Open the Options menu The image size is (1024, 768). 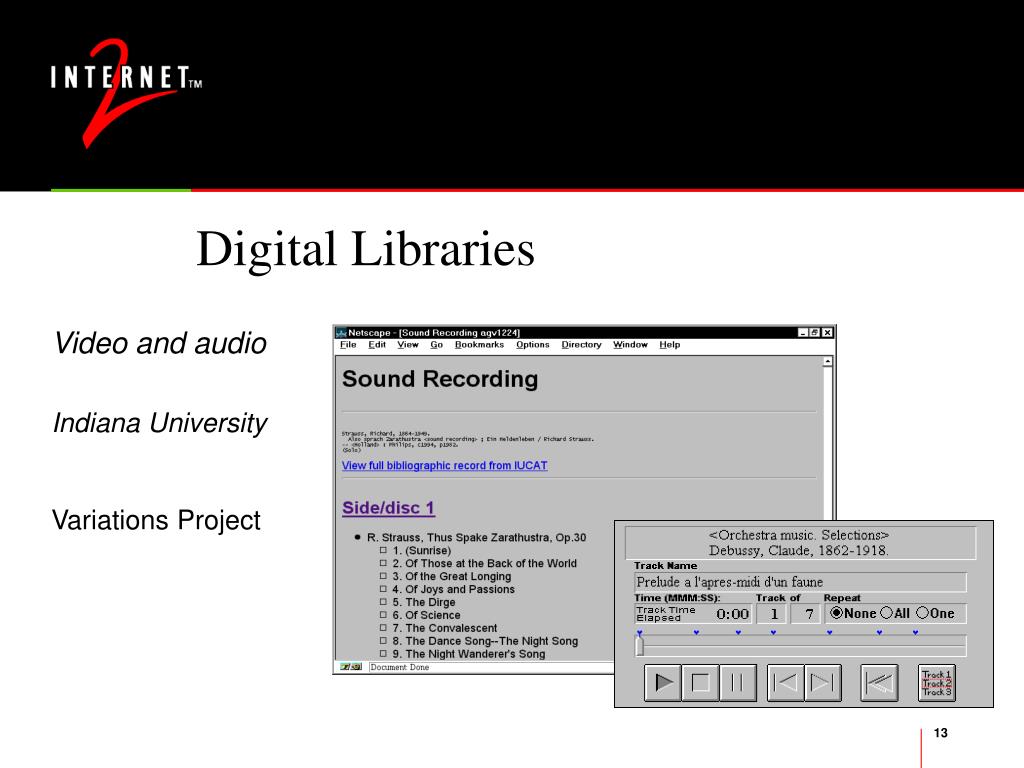point(533,345)
